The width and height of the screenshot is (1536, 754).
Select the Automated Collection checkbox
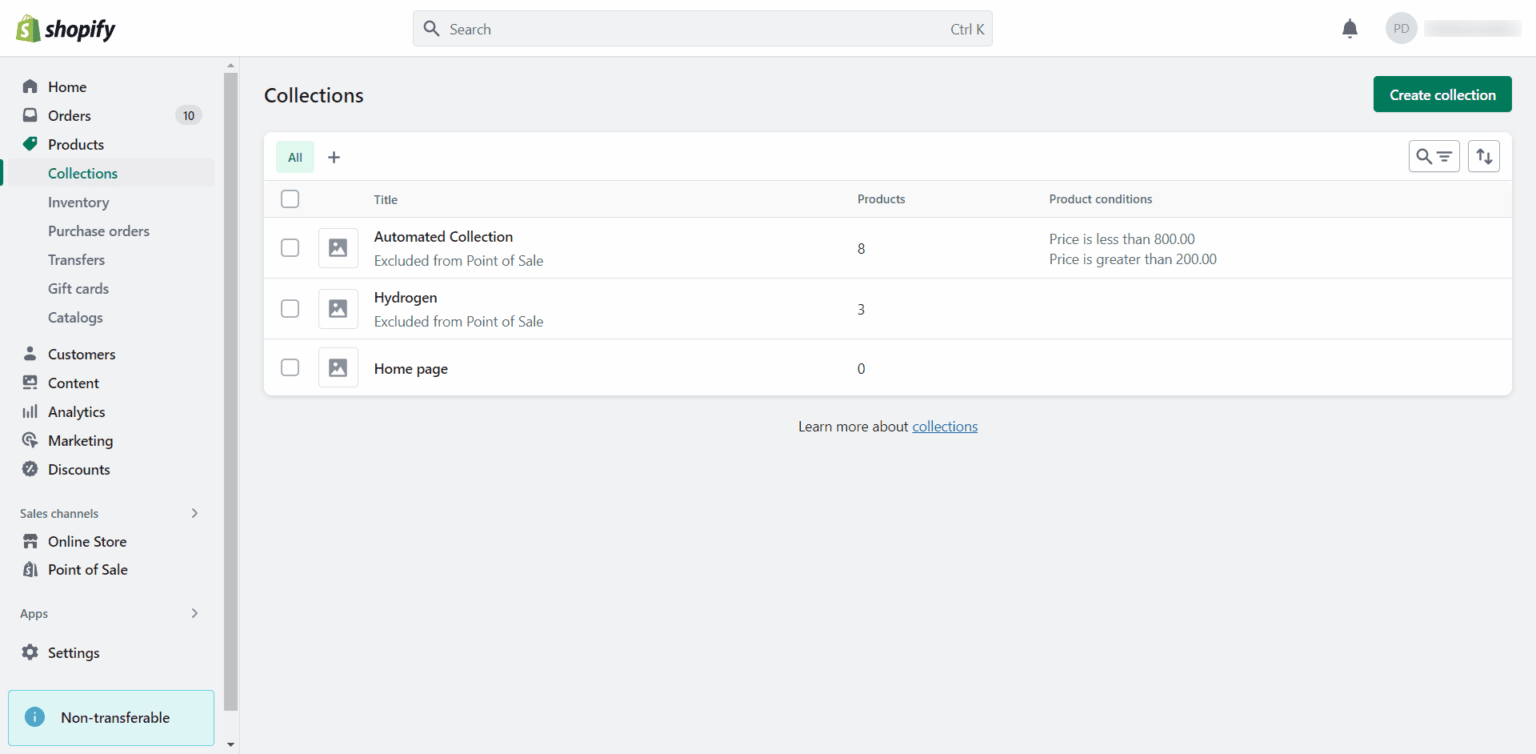(289, 247)
